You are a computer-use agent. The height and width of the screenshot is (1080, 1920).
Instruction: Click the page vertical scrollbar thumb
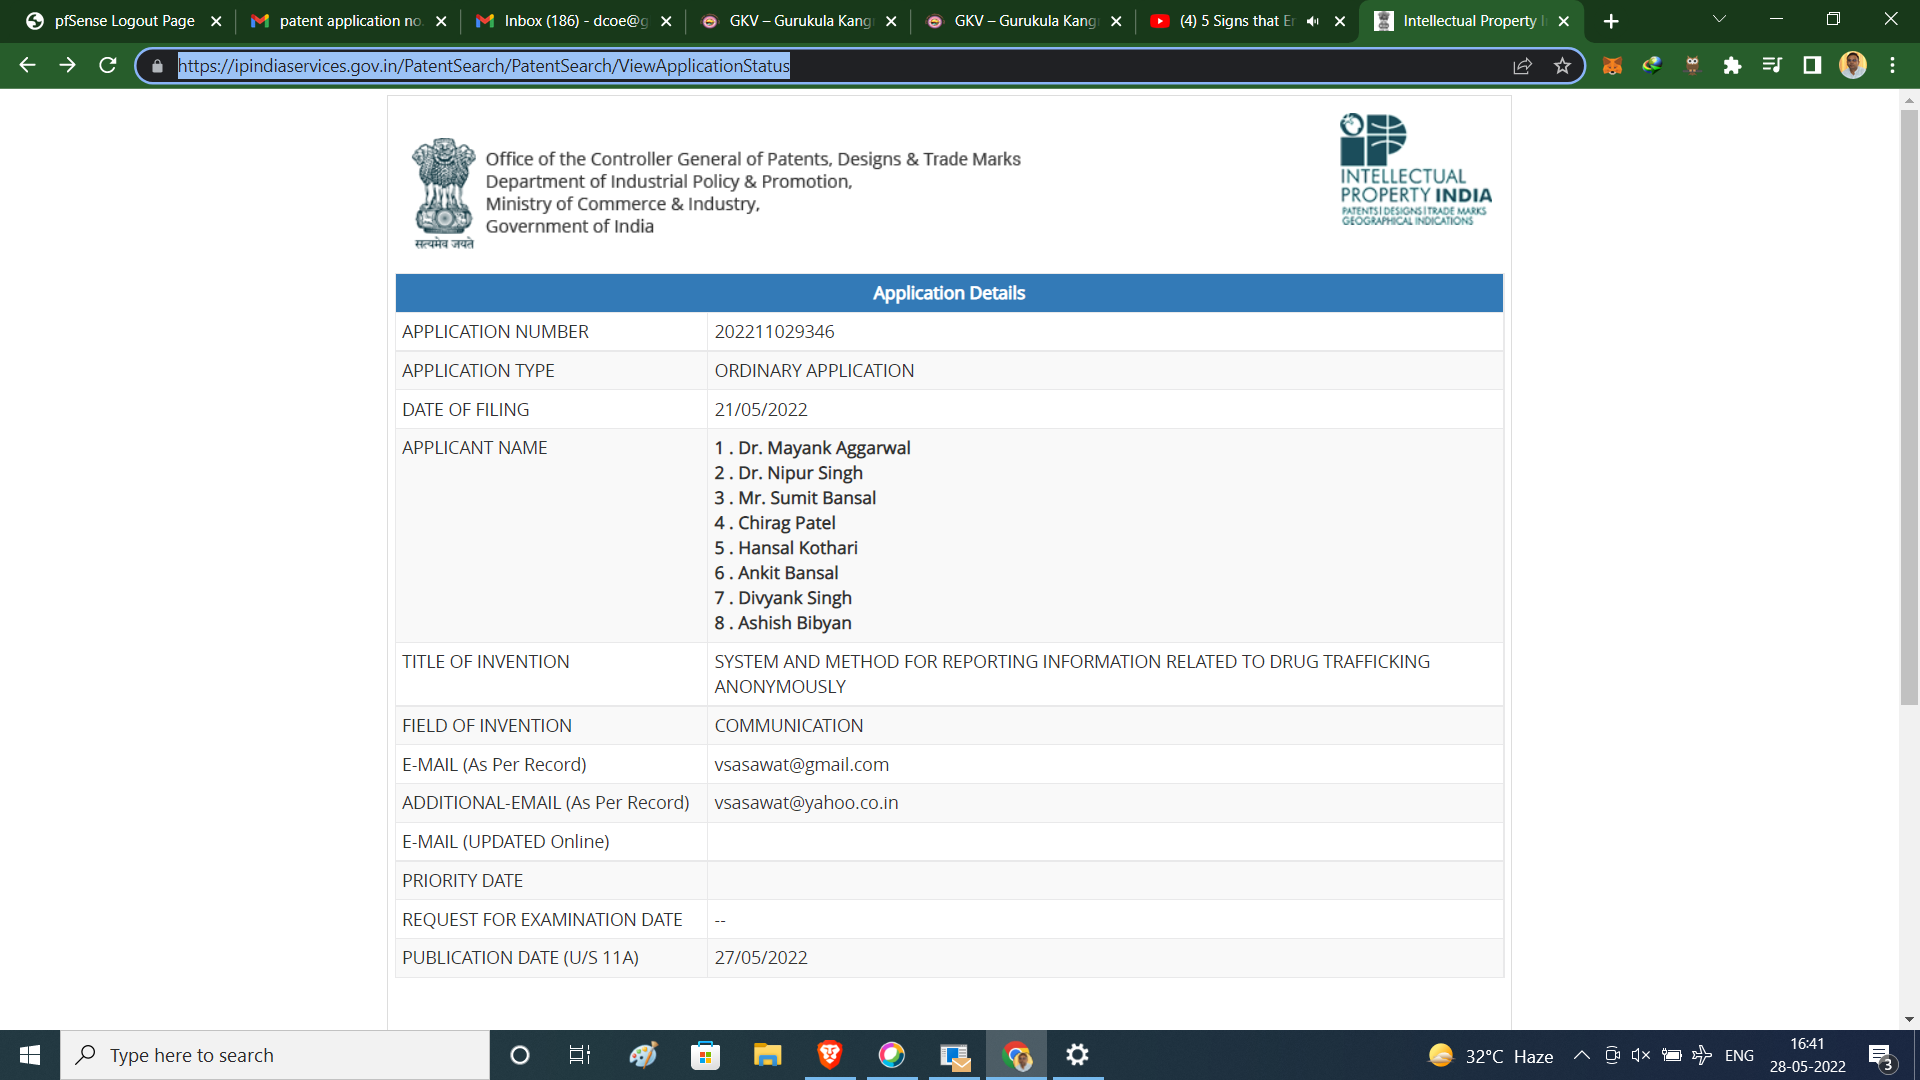point(1909,400)
